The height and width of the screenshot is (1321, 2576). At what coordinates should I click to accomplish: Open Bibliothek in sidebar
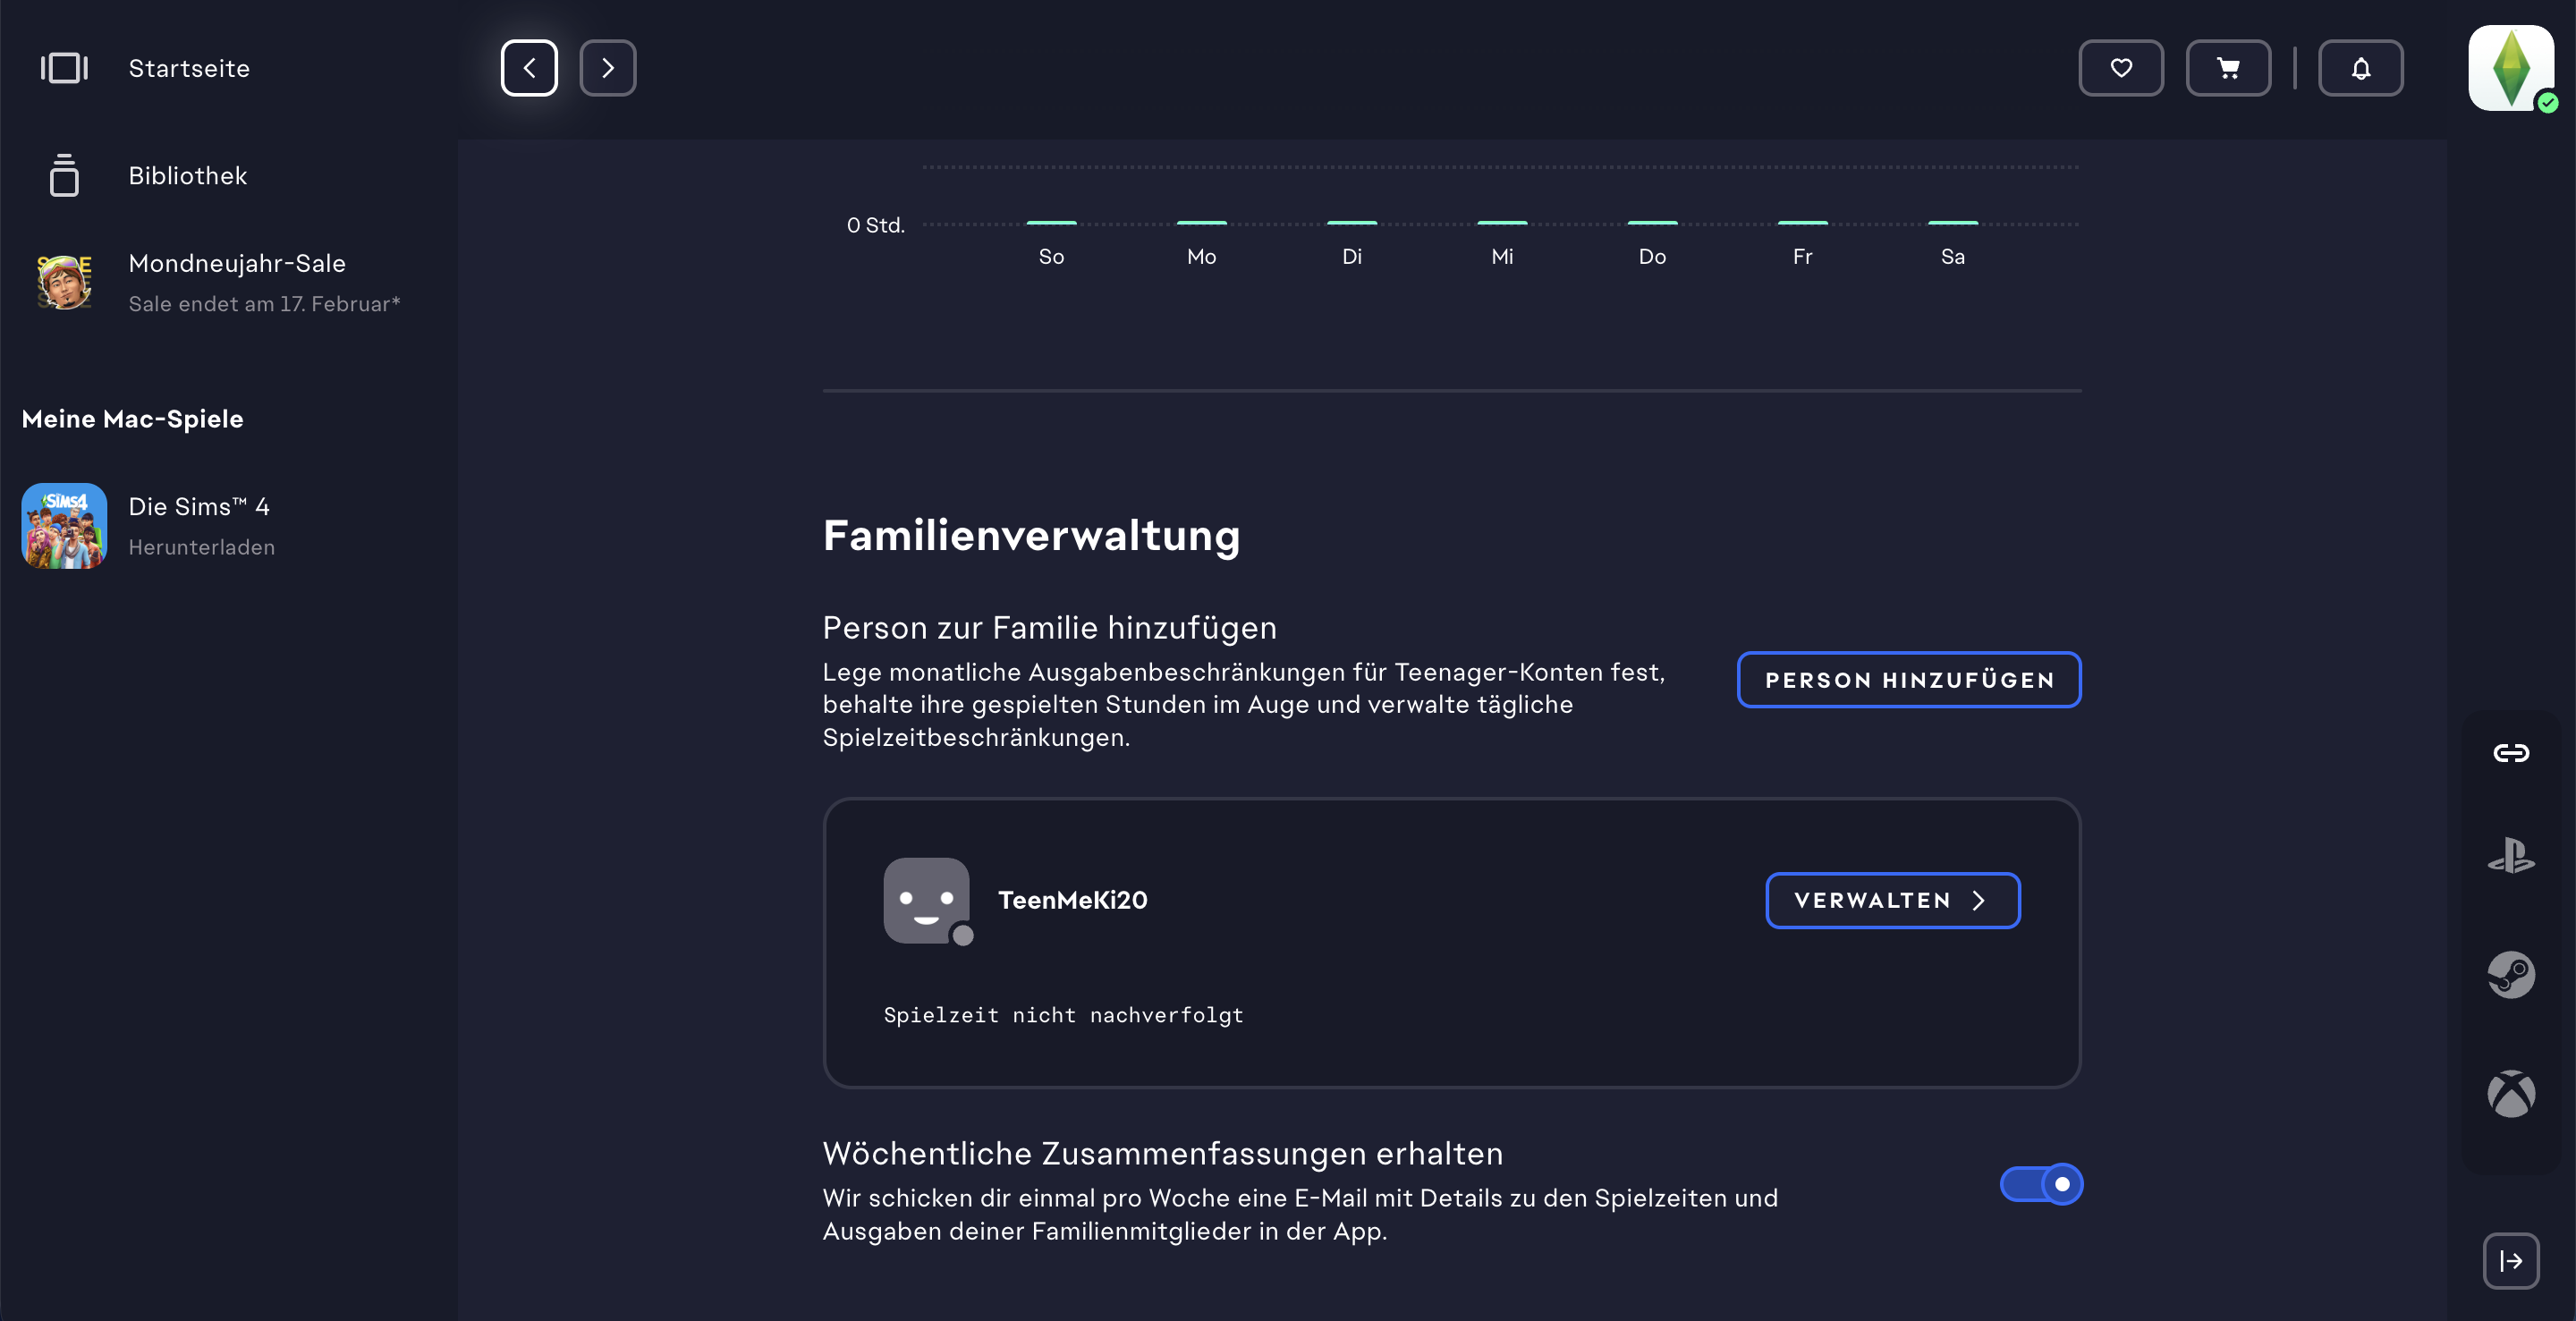pos(187,176)
